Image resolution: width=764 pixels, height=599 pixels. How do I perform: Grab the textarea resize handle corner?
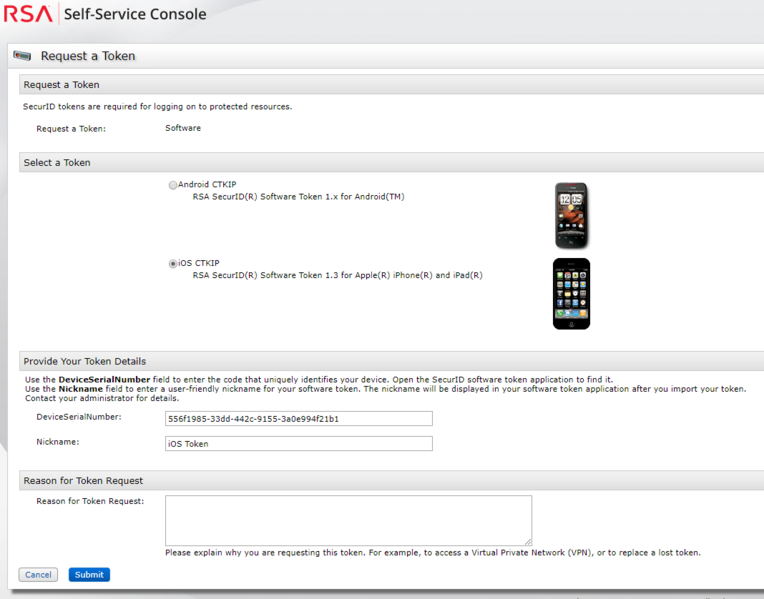coord(527,541)
